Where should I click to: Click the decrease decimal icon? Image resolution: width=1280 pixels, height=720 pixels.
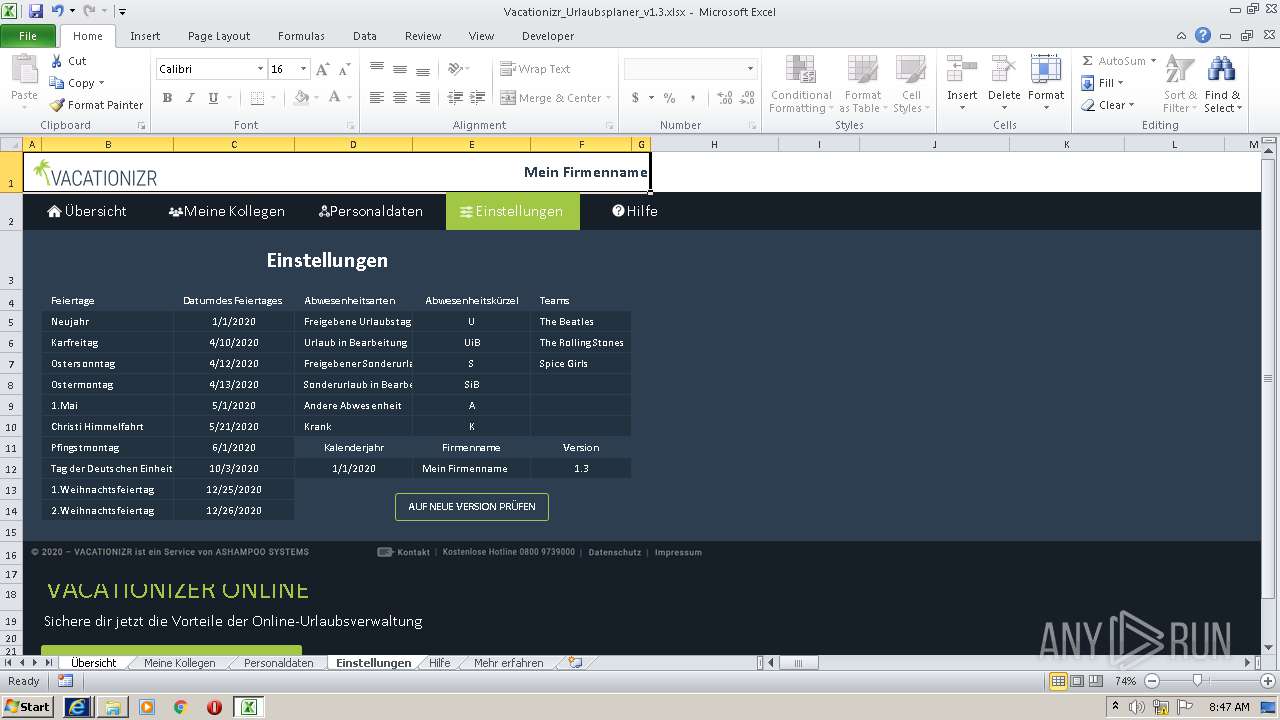click(x=748, y=98)
